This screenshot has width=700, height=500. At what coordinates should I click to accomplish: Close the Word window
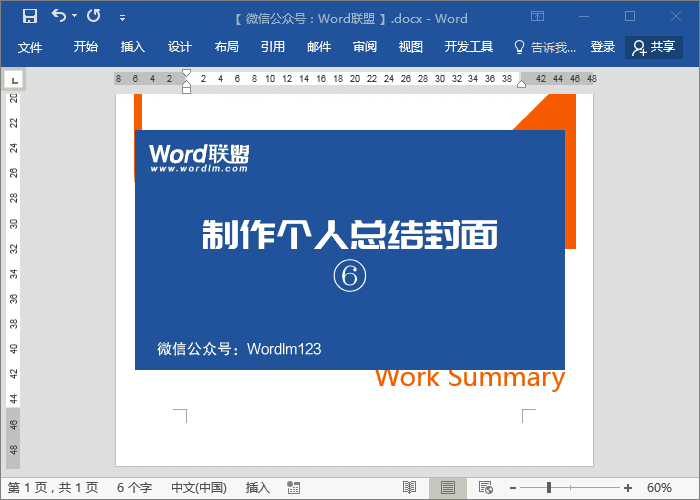click(676, 17)
